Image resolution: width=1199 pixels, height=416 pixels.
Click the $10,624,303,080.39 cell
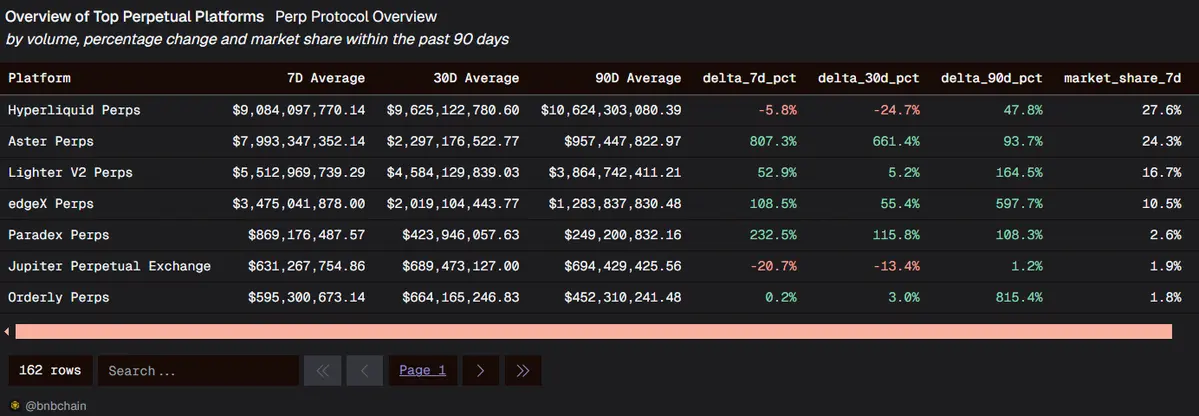tap(611, 110)
